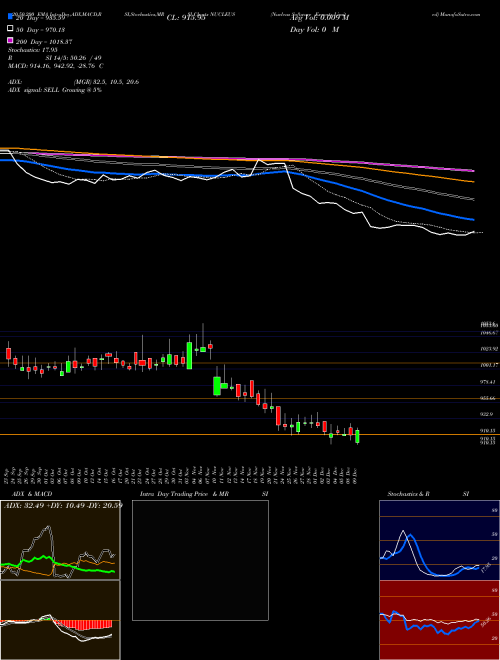The height and width of the screenshot is (660, 500).
Task: Click the magenta 200 Day legend swatch
Action: 11,41
